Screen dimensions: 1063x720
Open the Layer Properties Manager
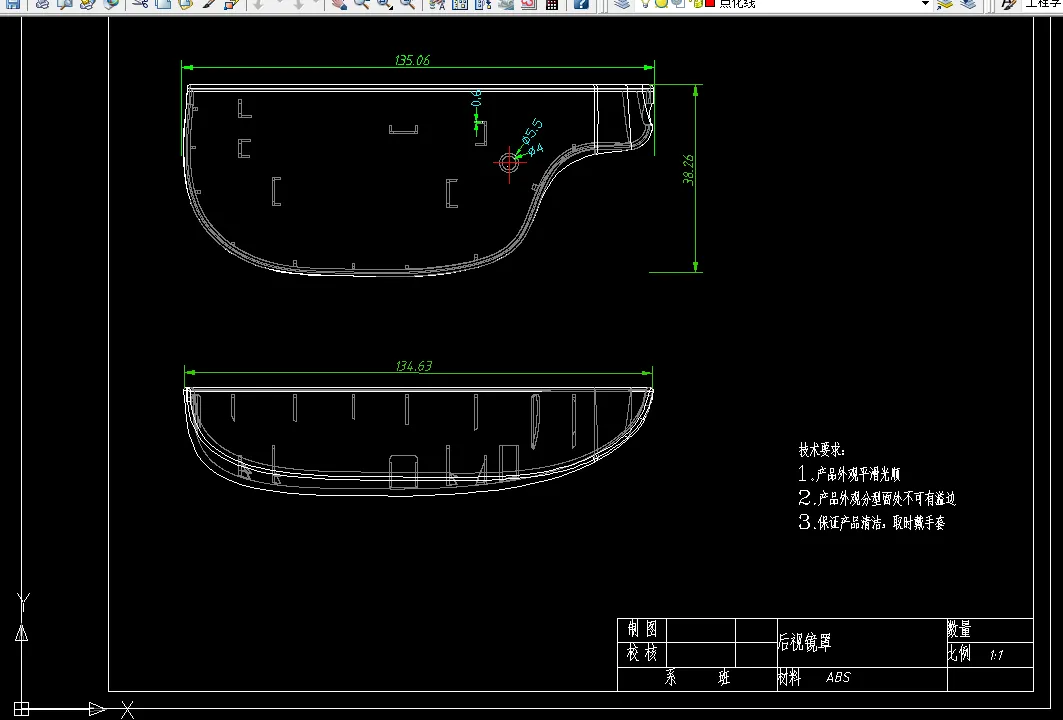click(x=622, y=3)
